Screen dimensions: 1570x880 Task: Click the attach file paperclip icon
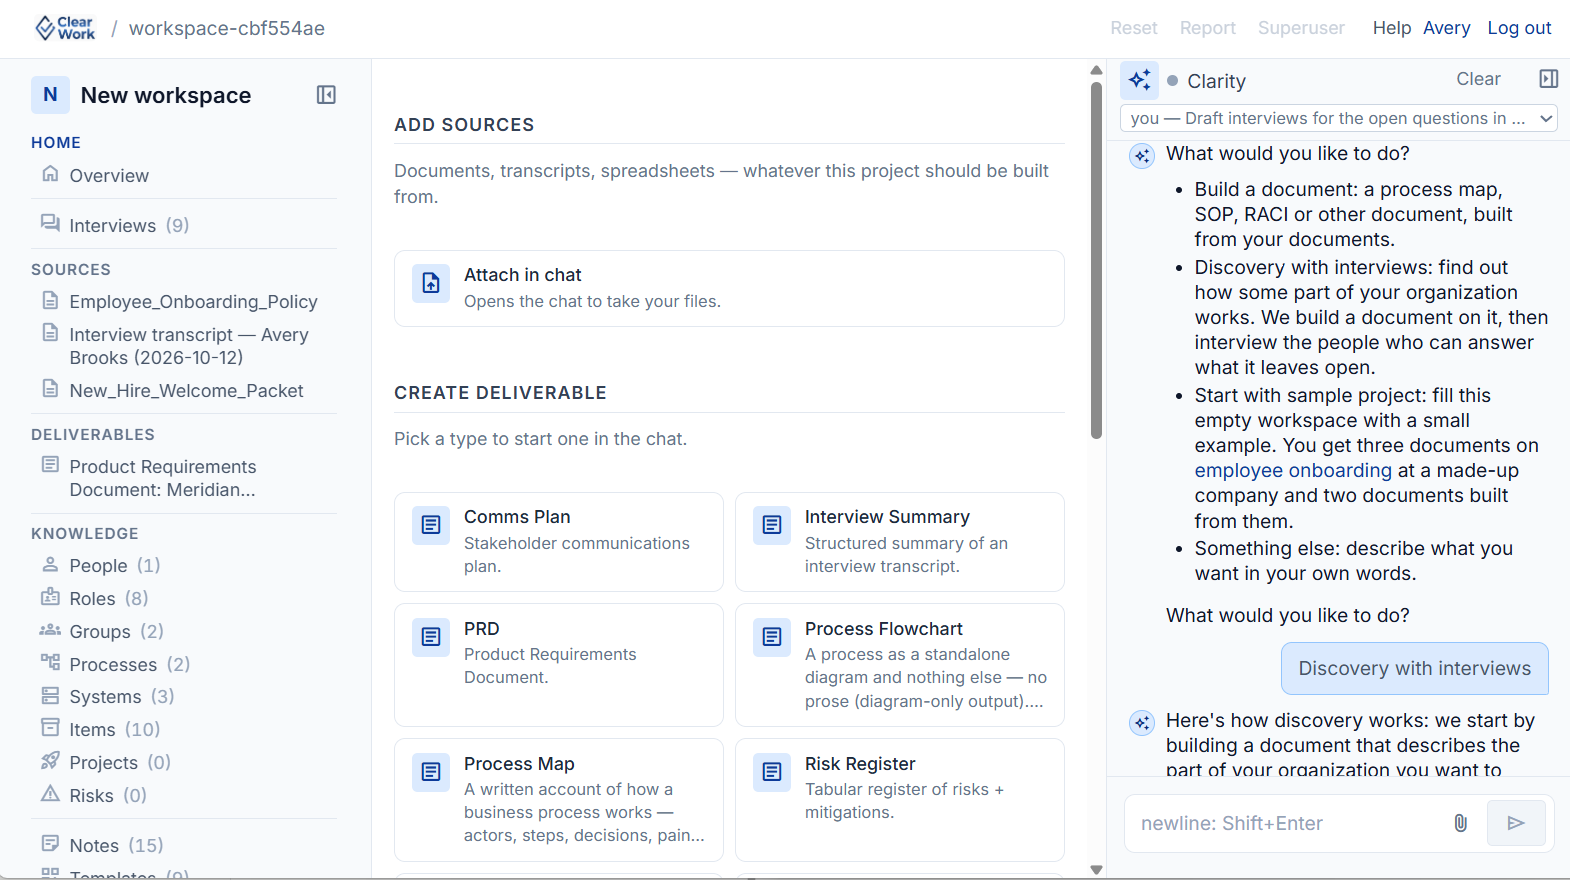[1460, 823]
